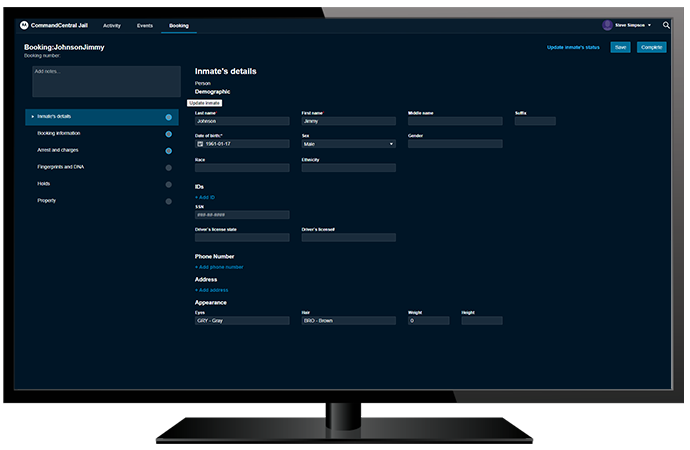Viewport: 690px width, 450px height.
Task: Open the date of birth calendar icon
Action: point(200,144)
